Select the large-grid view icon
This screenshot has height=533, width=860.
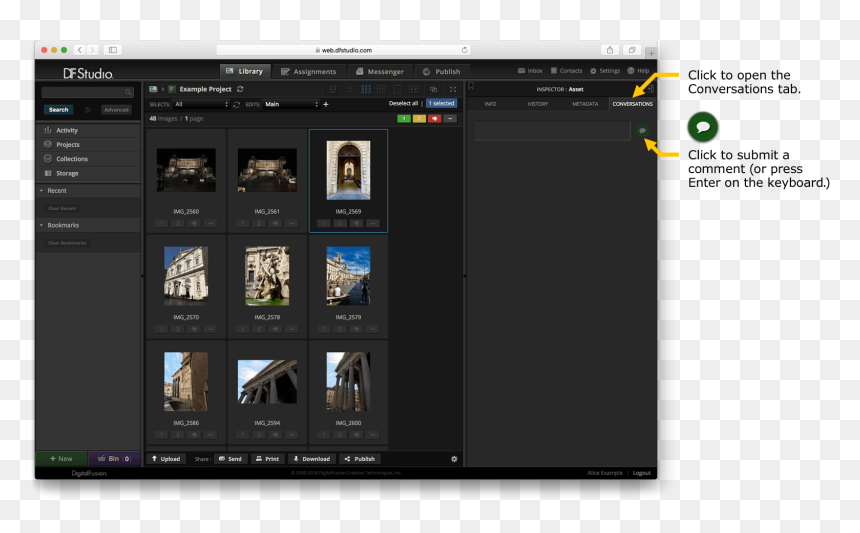382,89
